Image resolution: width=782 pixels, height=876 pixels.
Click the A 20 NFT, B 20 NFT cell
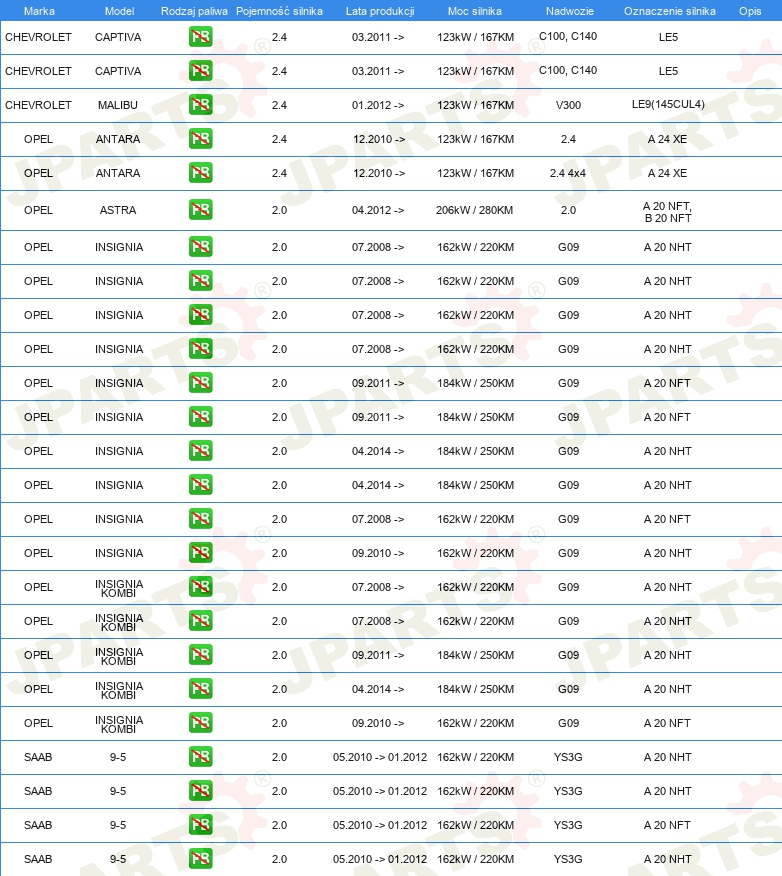667,212
